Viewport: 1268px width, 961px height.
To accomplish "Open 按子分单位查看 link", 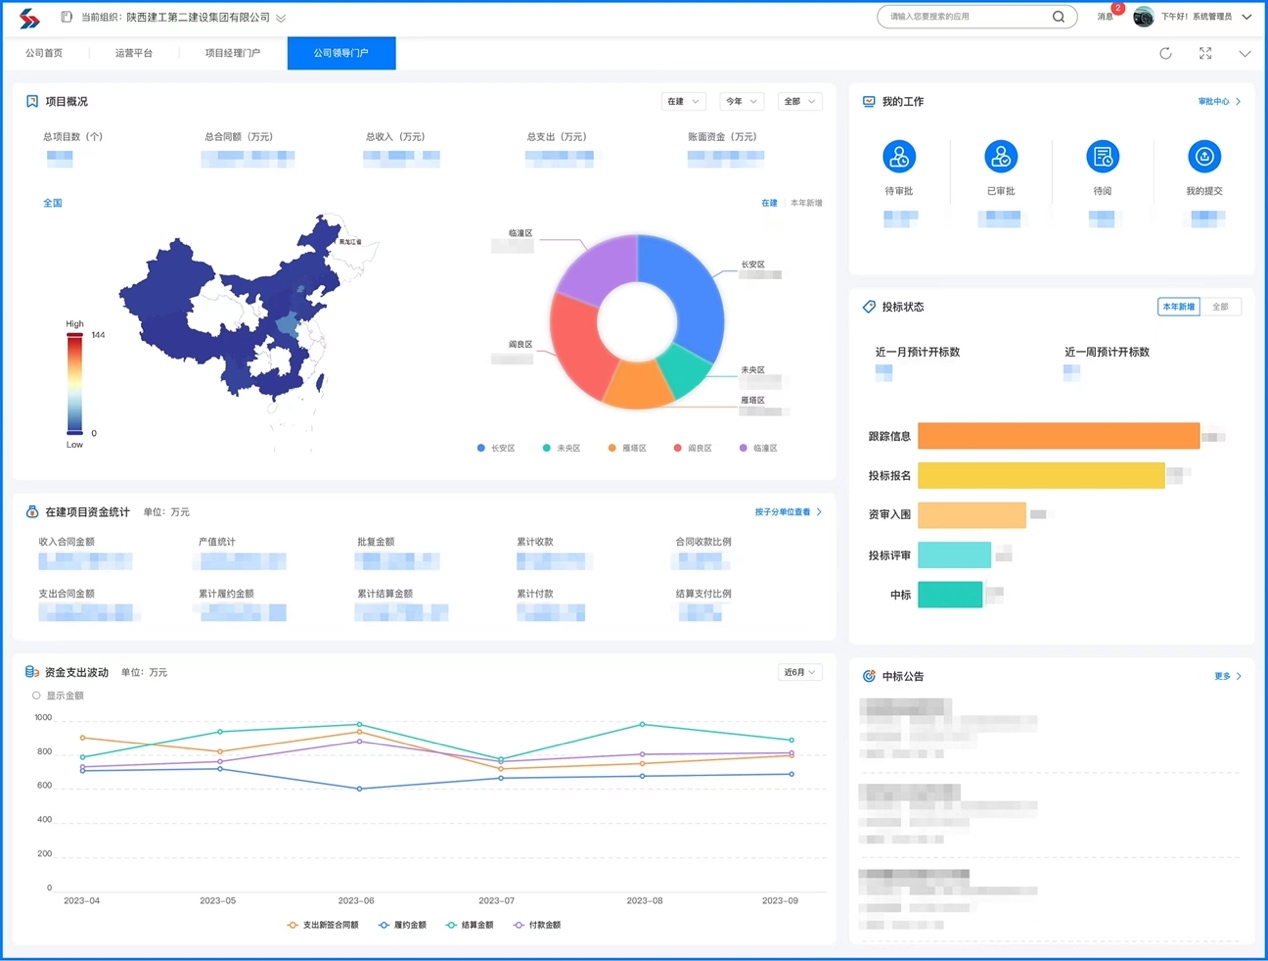I will pos(788,512).
